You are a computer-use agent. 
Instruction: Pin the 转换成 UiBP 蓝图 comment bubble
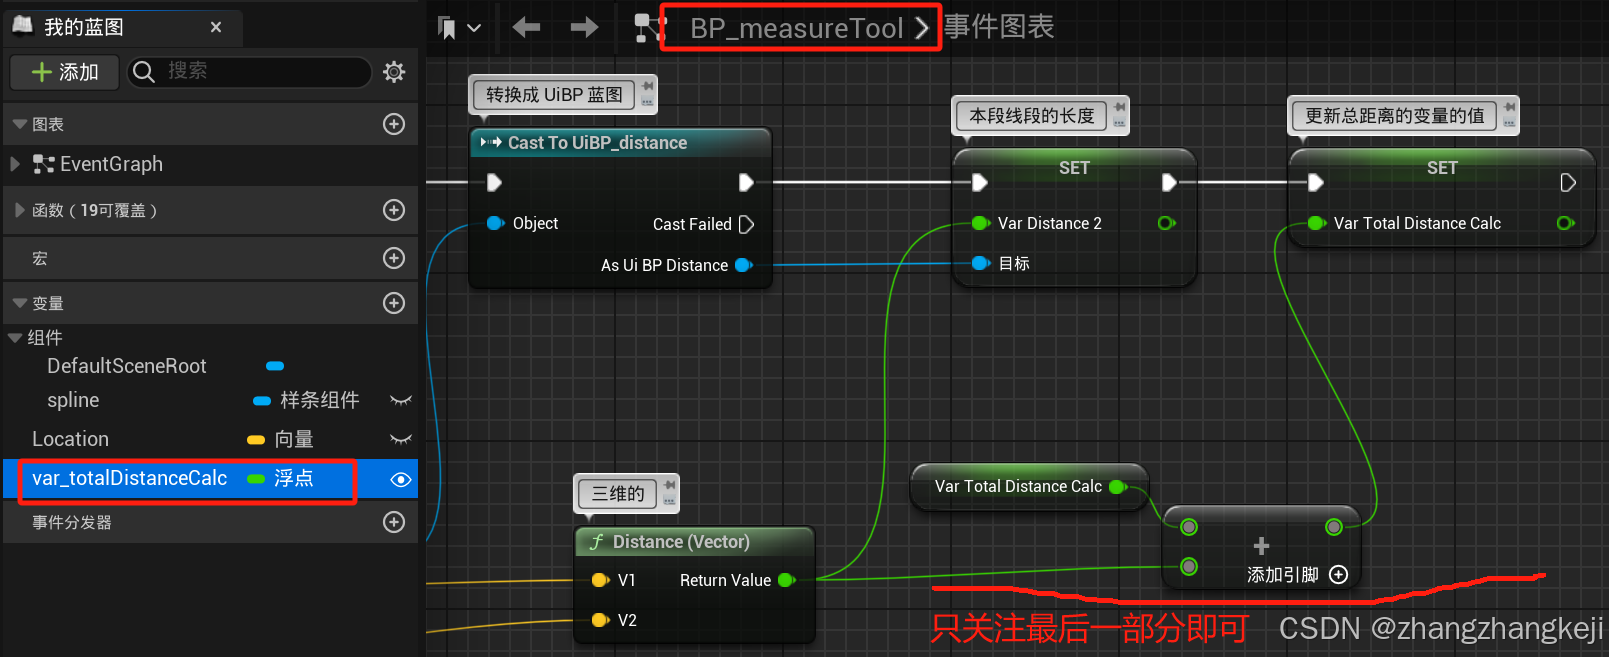coord(648,86)
